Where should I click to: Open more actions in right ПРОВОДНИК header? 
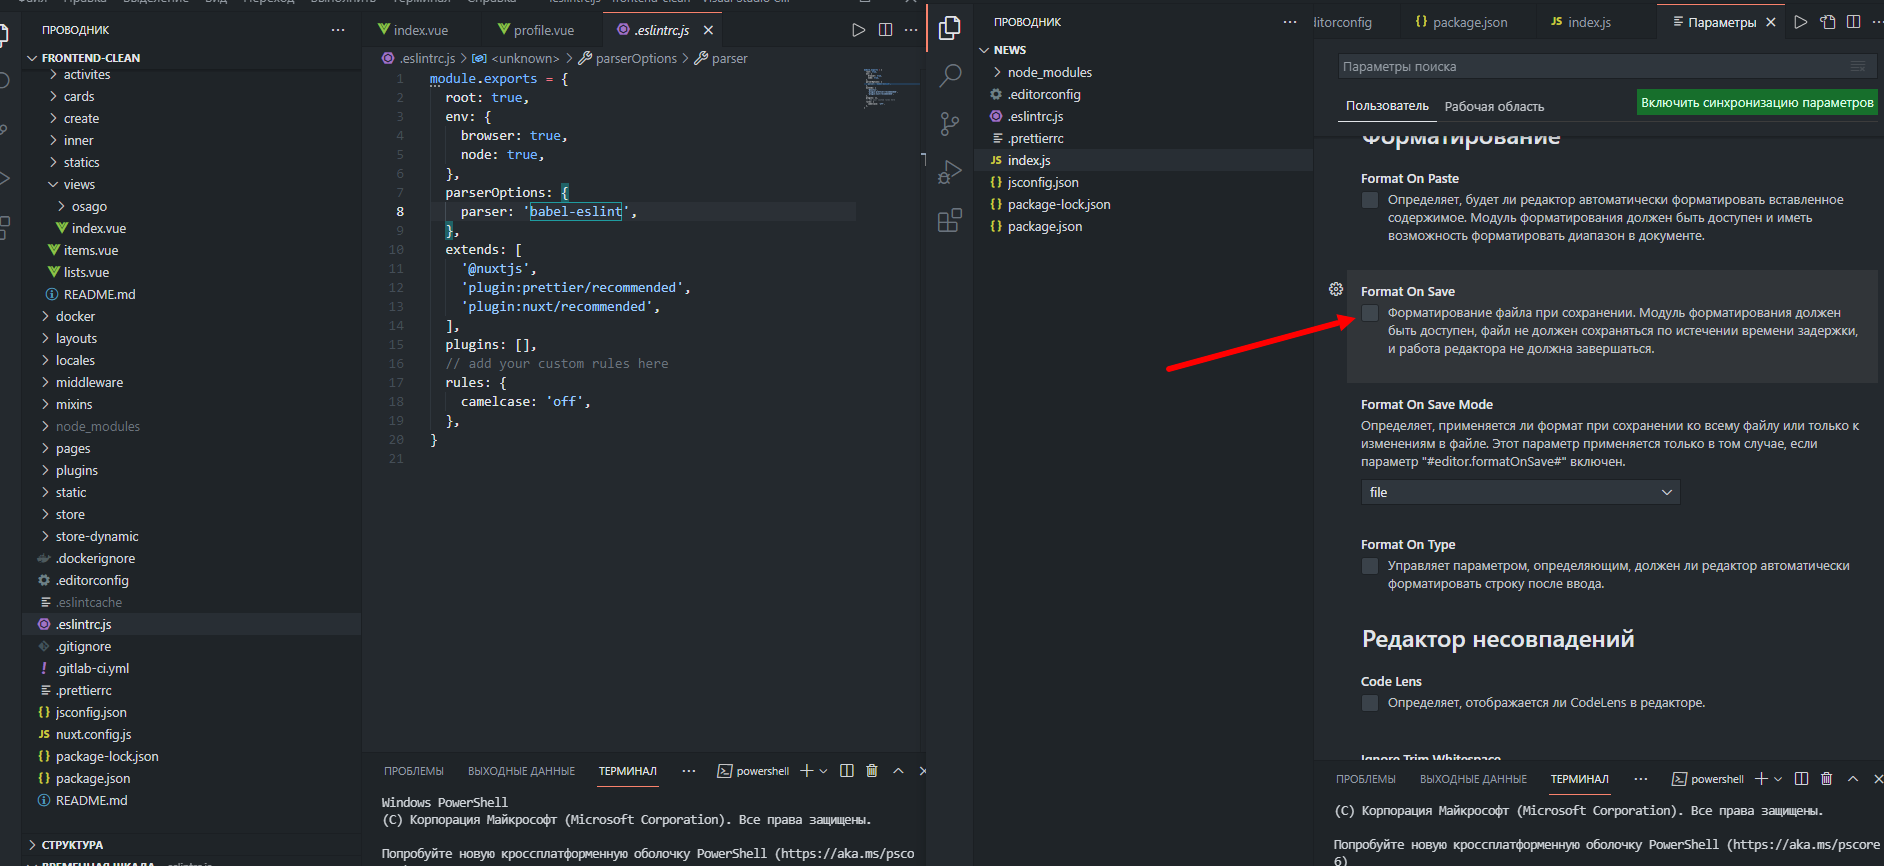click(x=1290, y=22)
